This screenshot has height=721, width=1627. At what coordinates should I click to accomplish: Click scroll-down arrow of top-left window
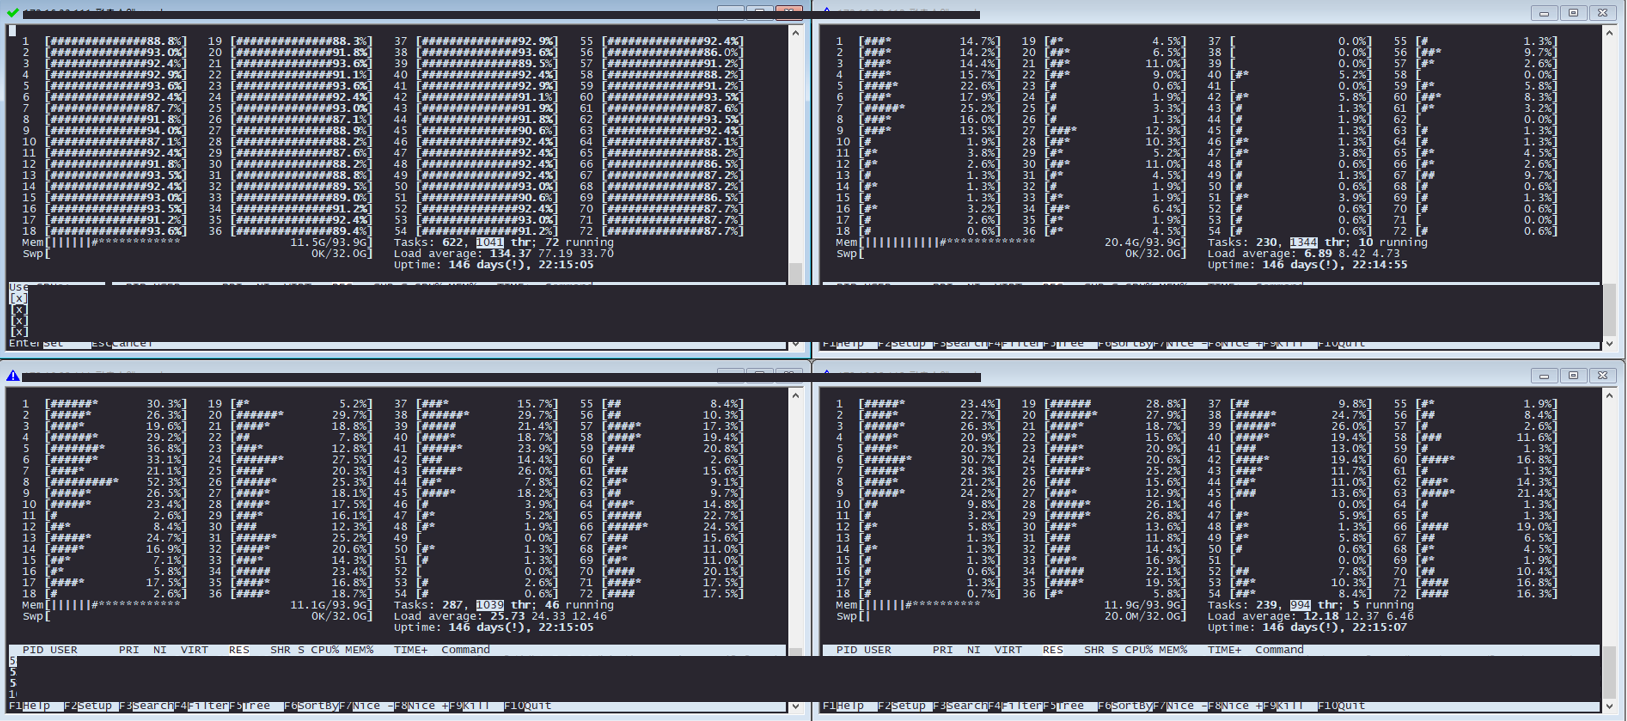pyautogui.click(x=796, y=344)
